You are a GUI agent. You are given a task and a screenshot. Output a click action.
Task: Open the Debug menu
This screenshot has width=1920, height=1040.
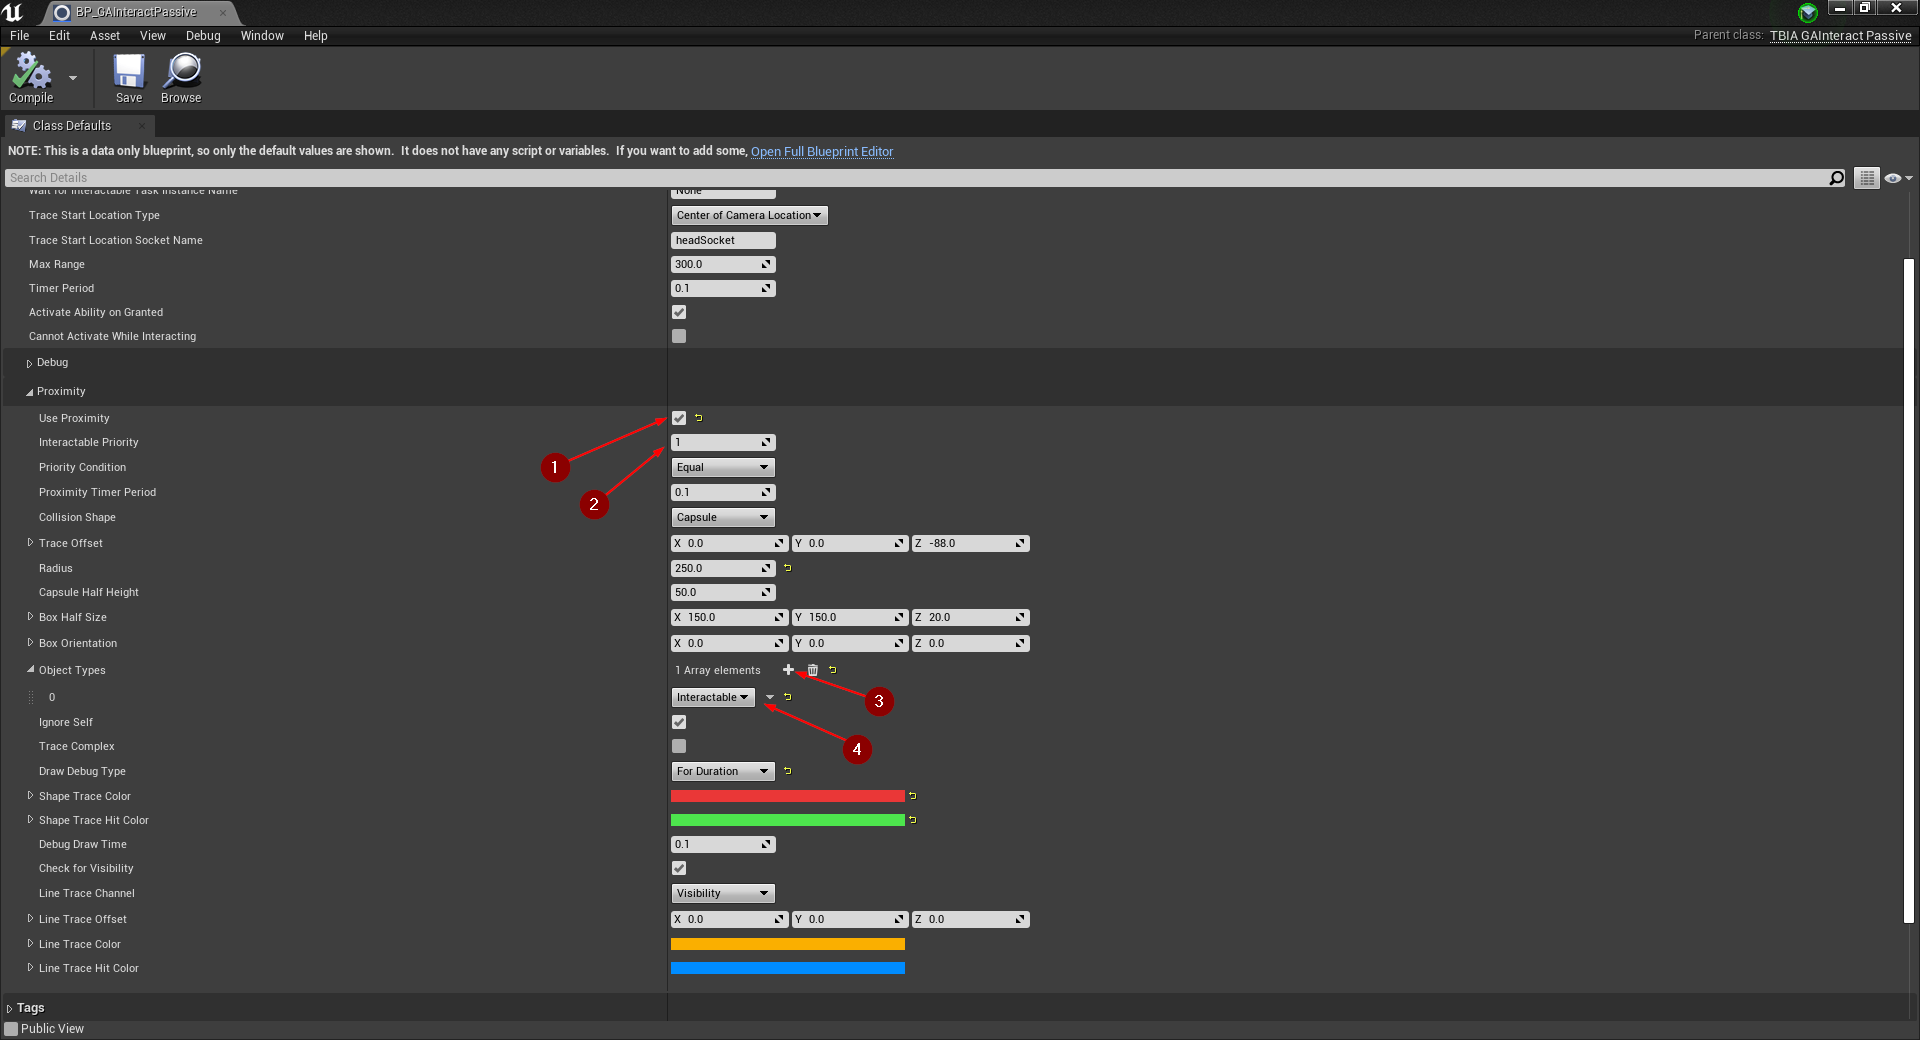203,36
